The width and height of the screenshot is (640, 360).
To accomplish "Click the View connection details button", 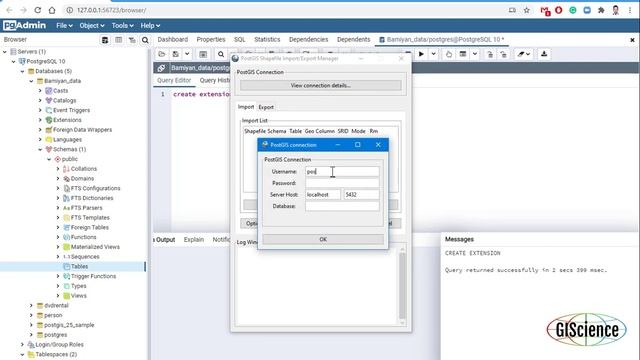I will point(320,85).
